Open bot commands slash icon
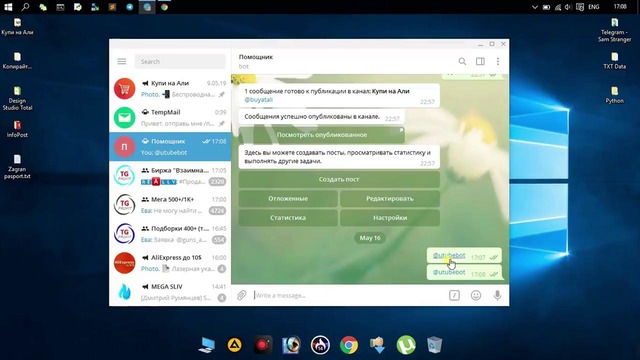 [x=454, y=295]
